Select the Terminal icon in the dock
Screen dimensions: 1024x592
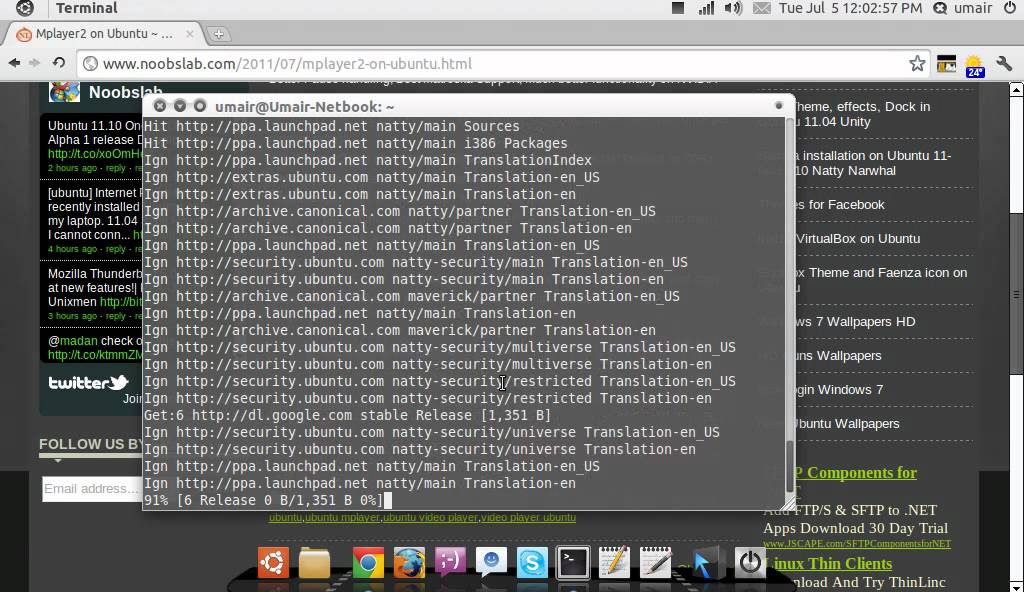click(x=573, y=563)
